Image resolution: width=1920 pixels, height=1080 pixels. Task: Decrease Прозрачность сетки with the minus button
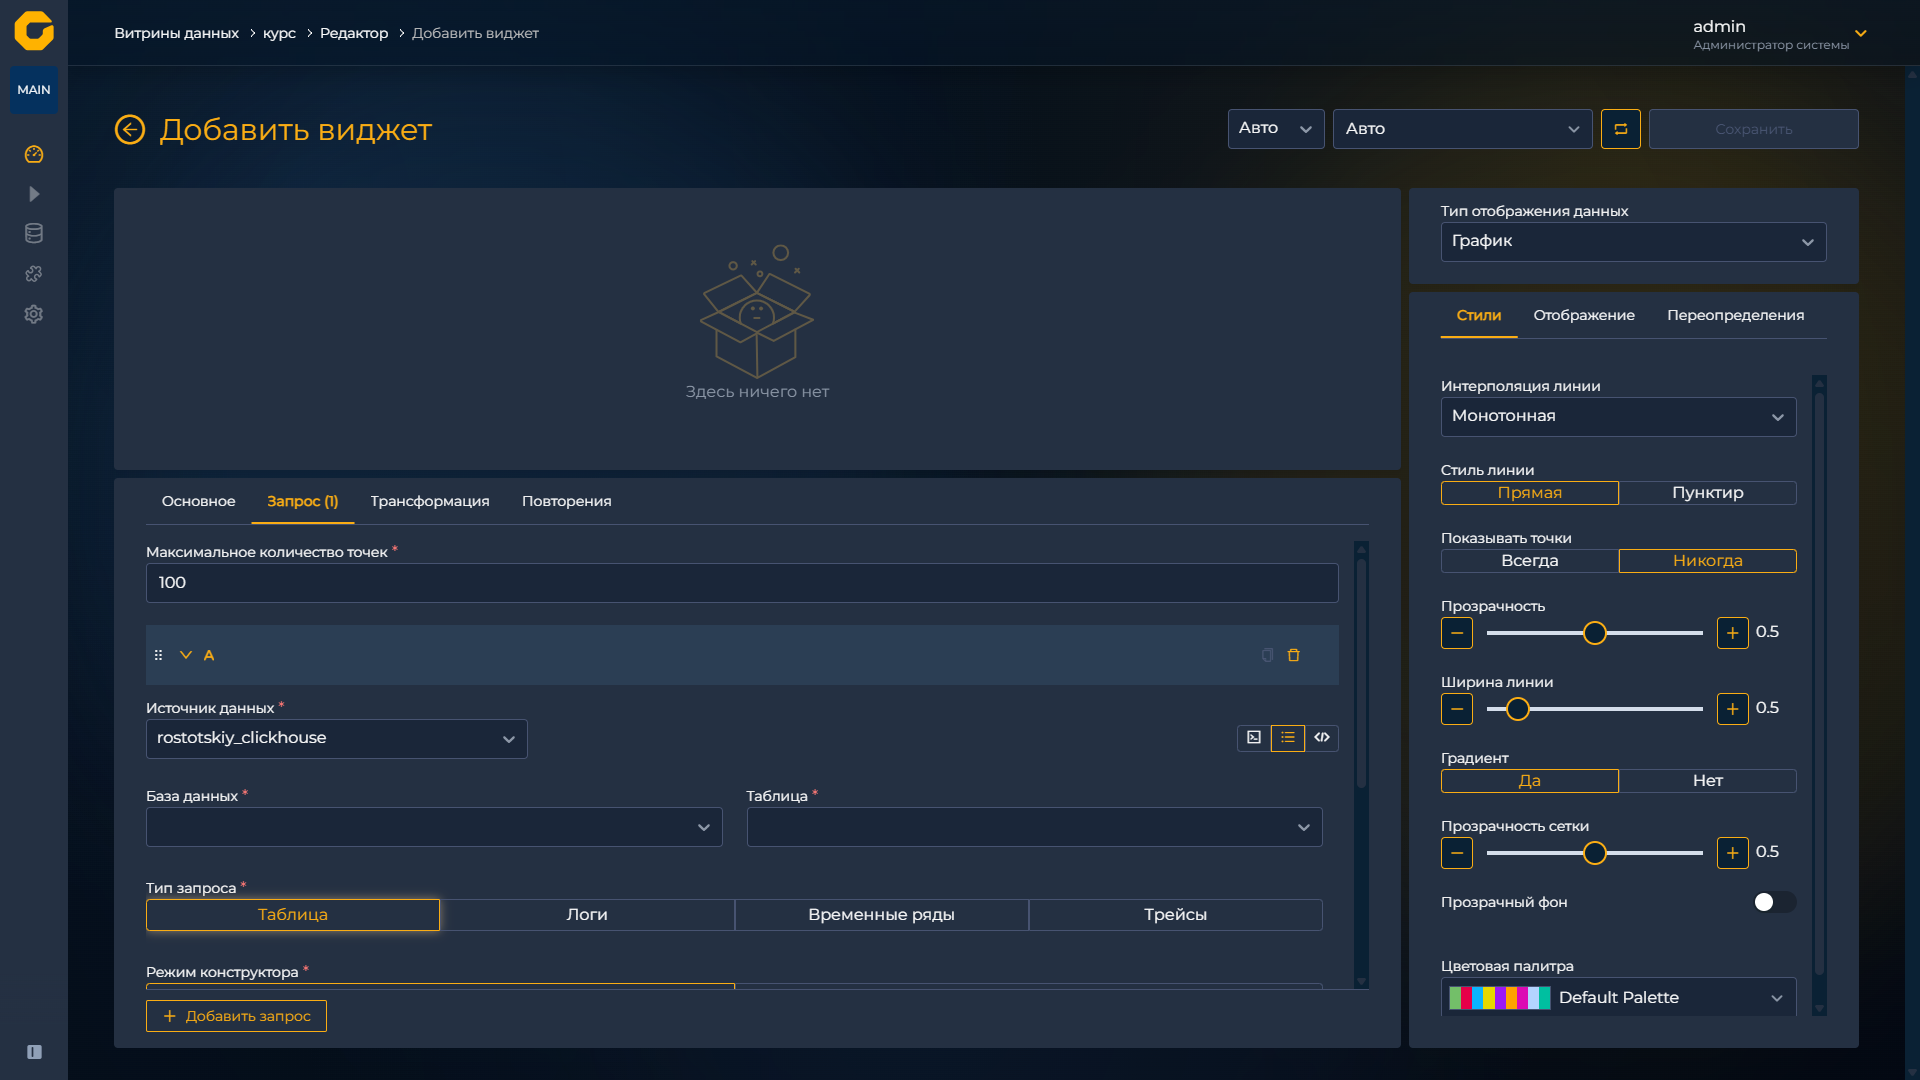point(1457,853)
